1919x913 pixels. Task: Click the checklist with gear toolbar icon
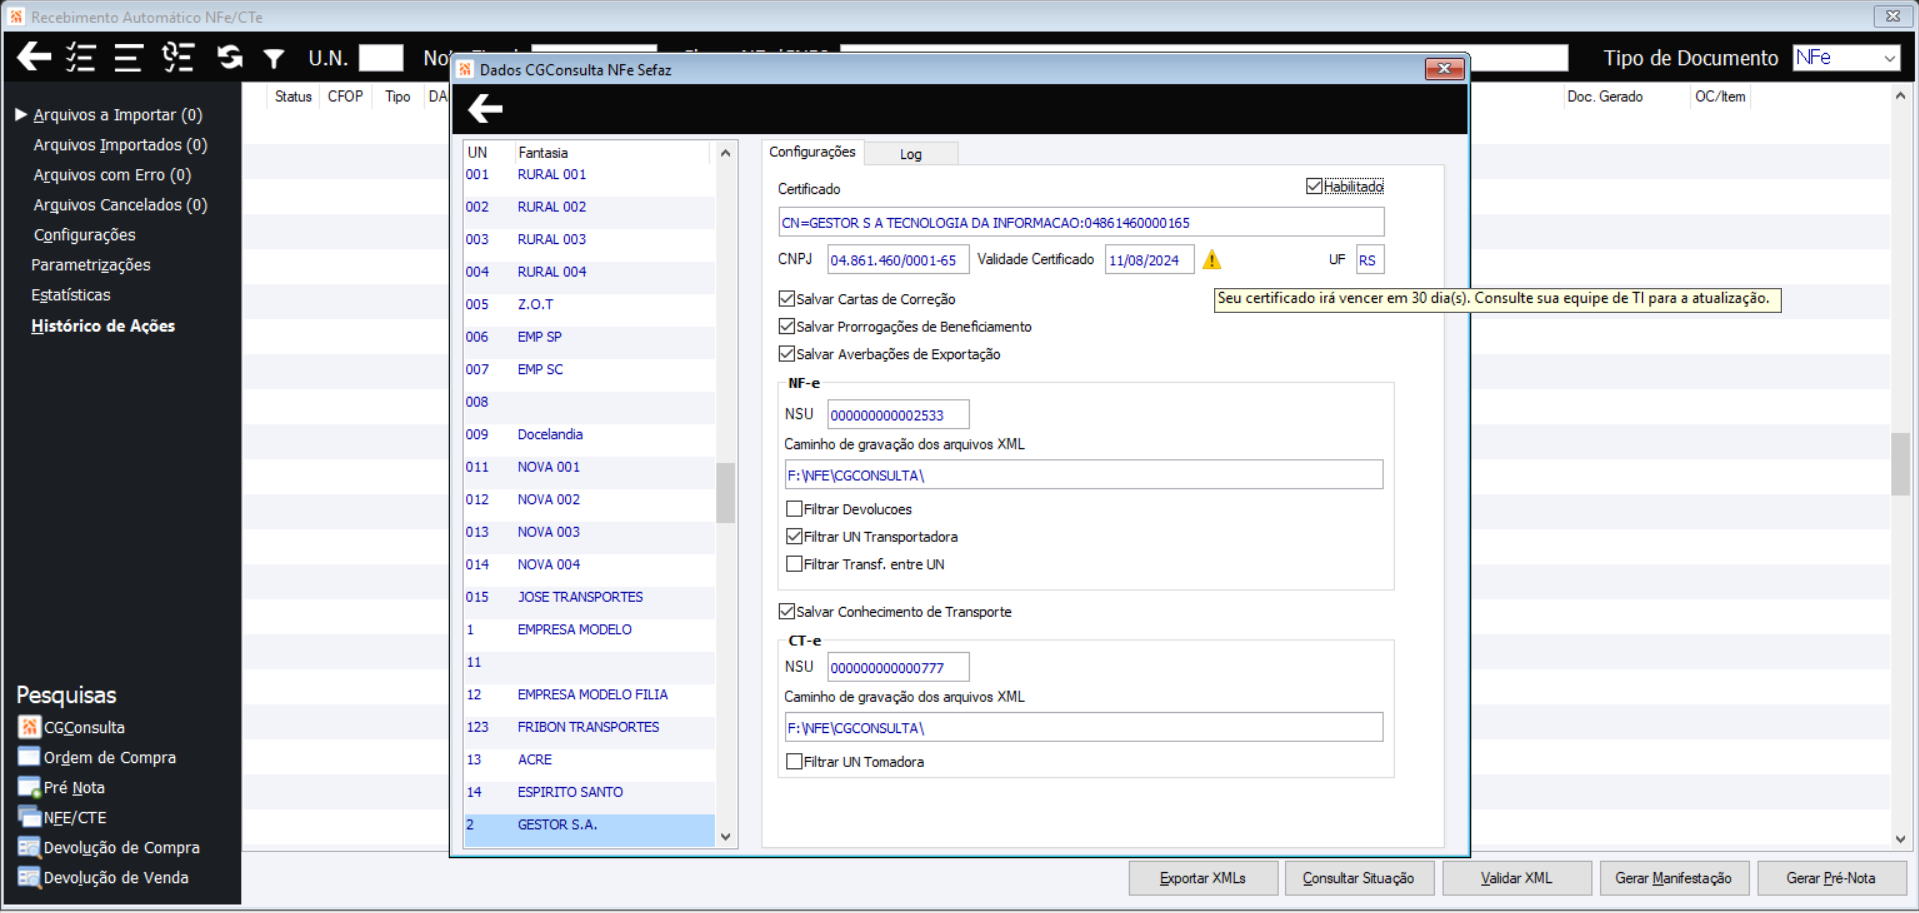click(178, 57)
